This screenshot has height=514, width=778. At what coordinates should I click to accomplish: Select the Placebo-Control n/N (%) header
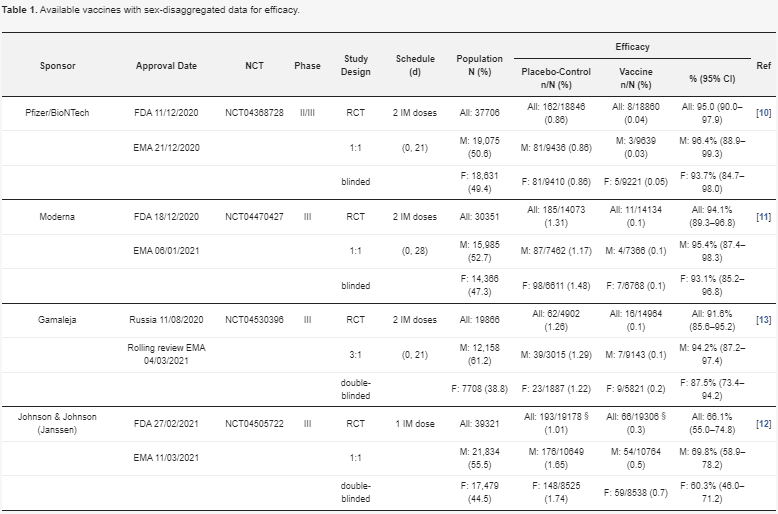tap(556, 78)
